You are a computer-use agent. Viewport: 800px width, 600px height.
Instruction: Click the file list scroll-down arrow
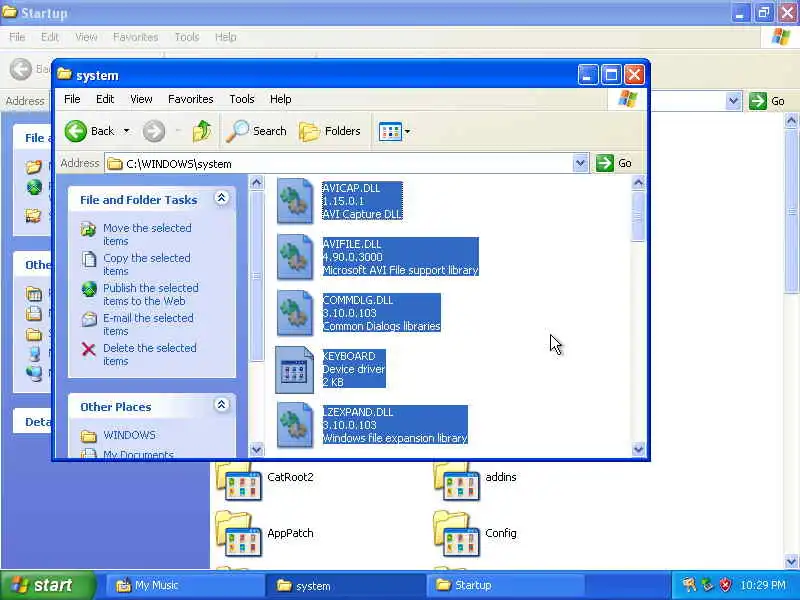[638, 449]
